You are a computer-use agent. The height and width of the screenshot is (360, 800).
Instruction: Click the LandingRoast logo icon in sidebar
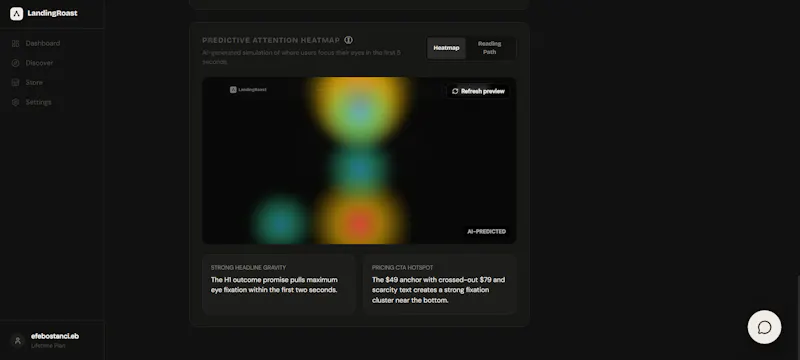pyautogui.click(x=16, y=14)
